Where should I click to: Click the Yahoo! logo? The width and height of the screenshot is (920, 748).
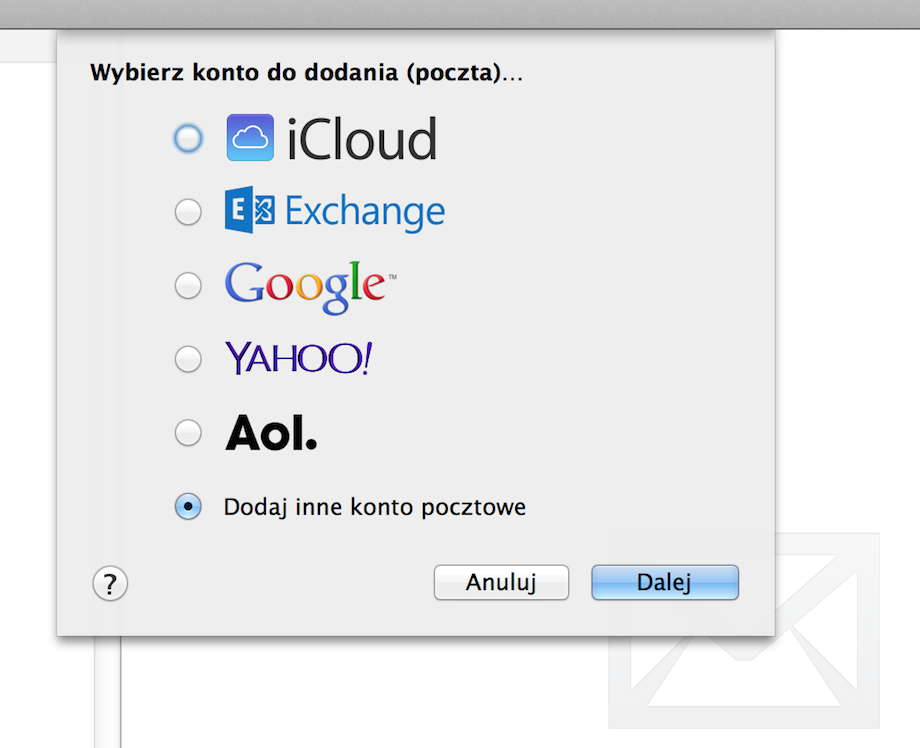point(299,358)
